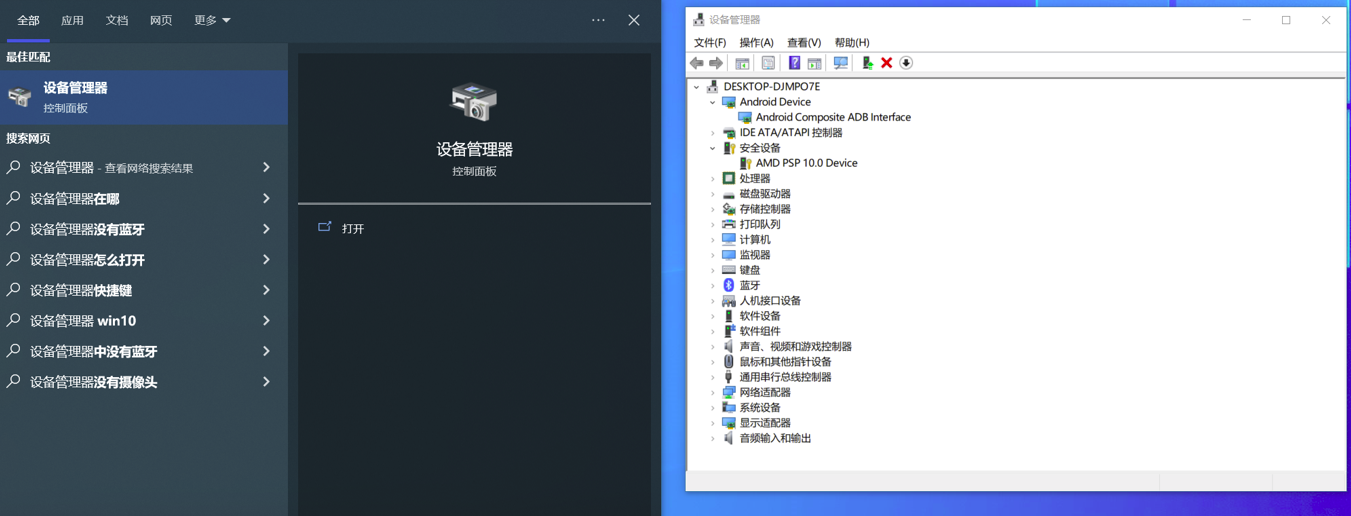Click the 磁盘驱动器 disk drive icon
This screenshot has width=1351, height=516.
click(x=729, y=194)
